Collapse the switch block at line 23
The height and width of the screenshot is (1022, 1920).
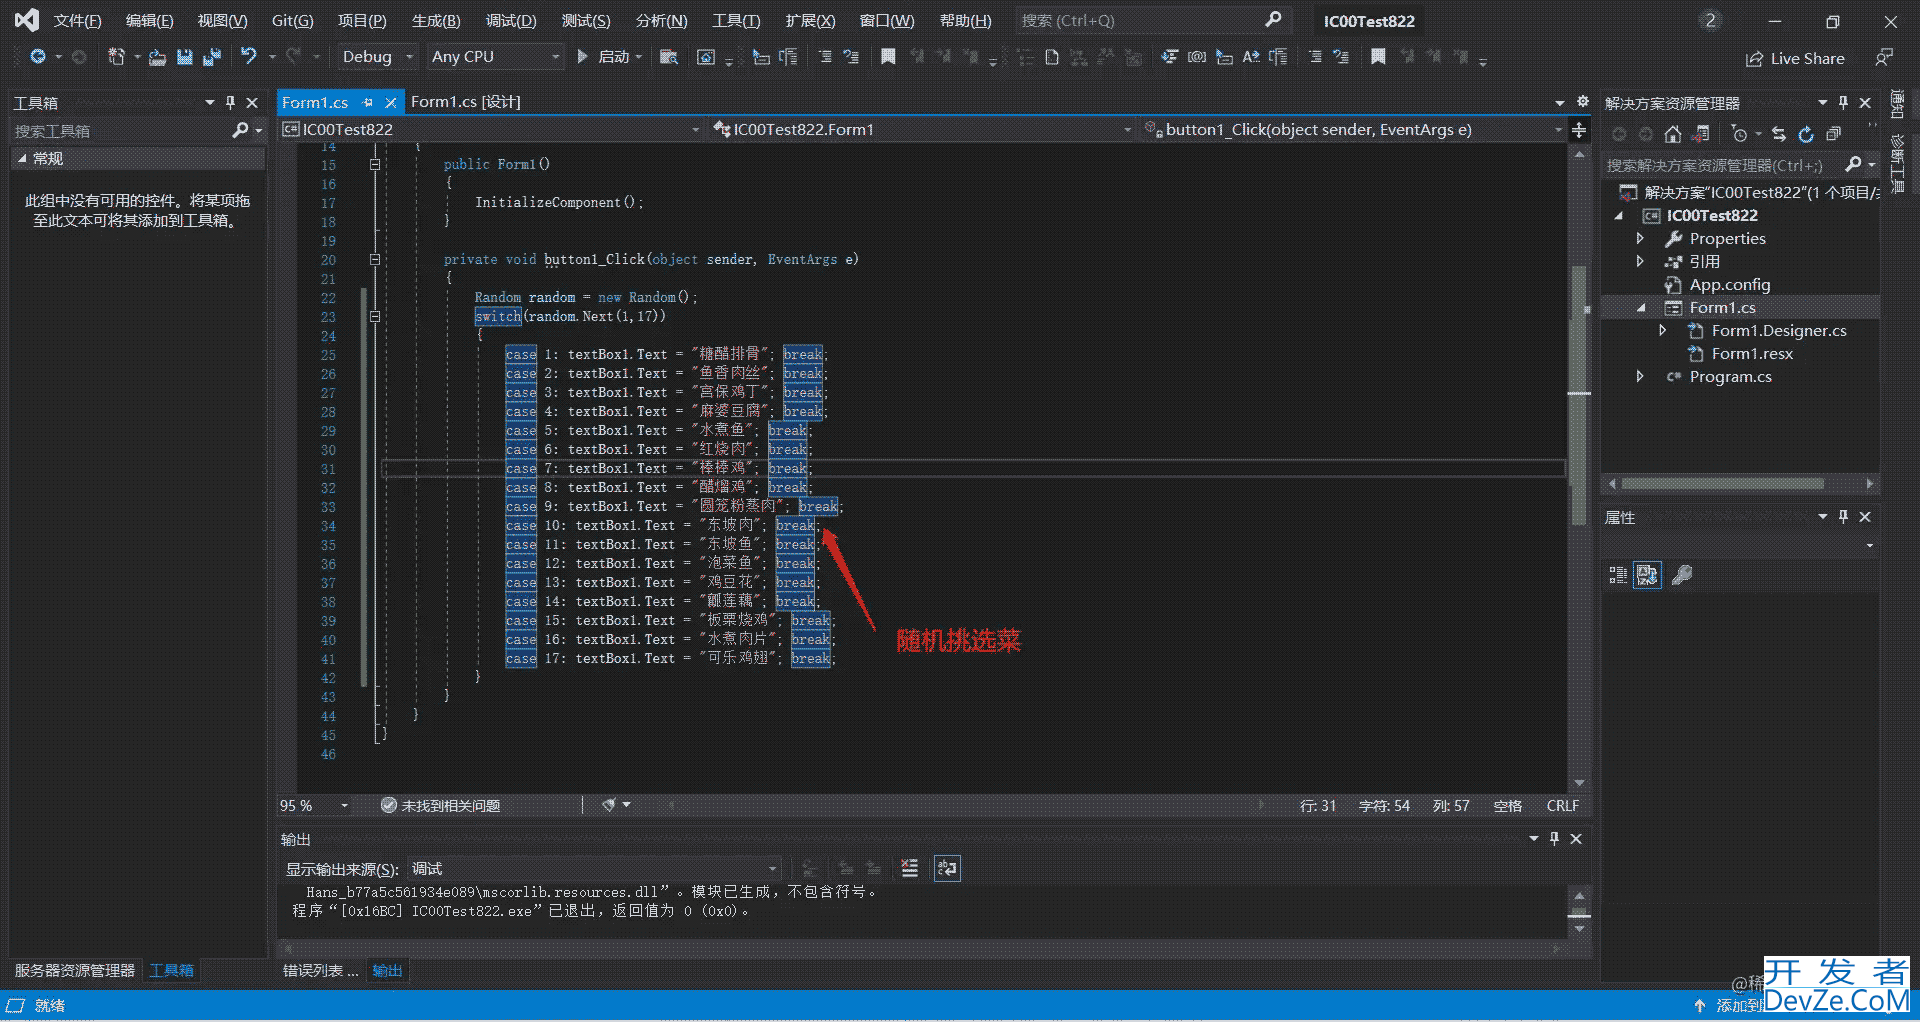(375, 316)
